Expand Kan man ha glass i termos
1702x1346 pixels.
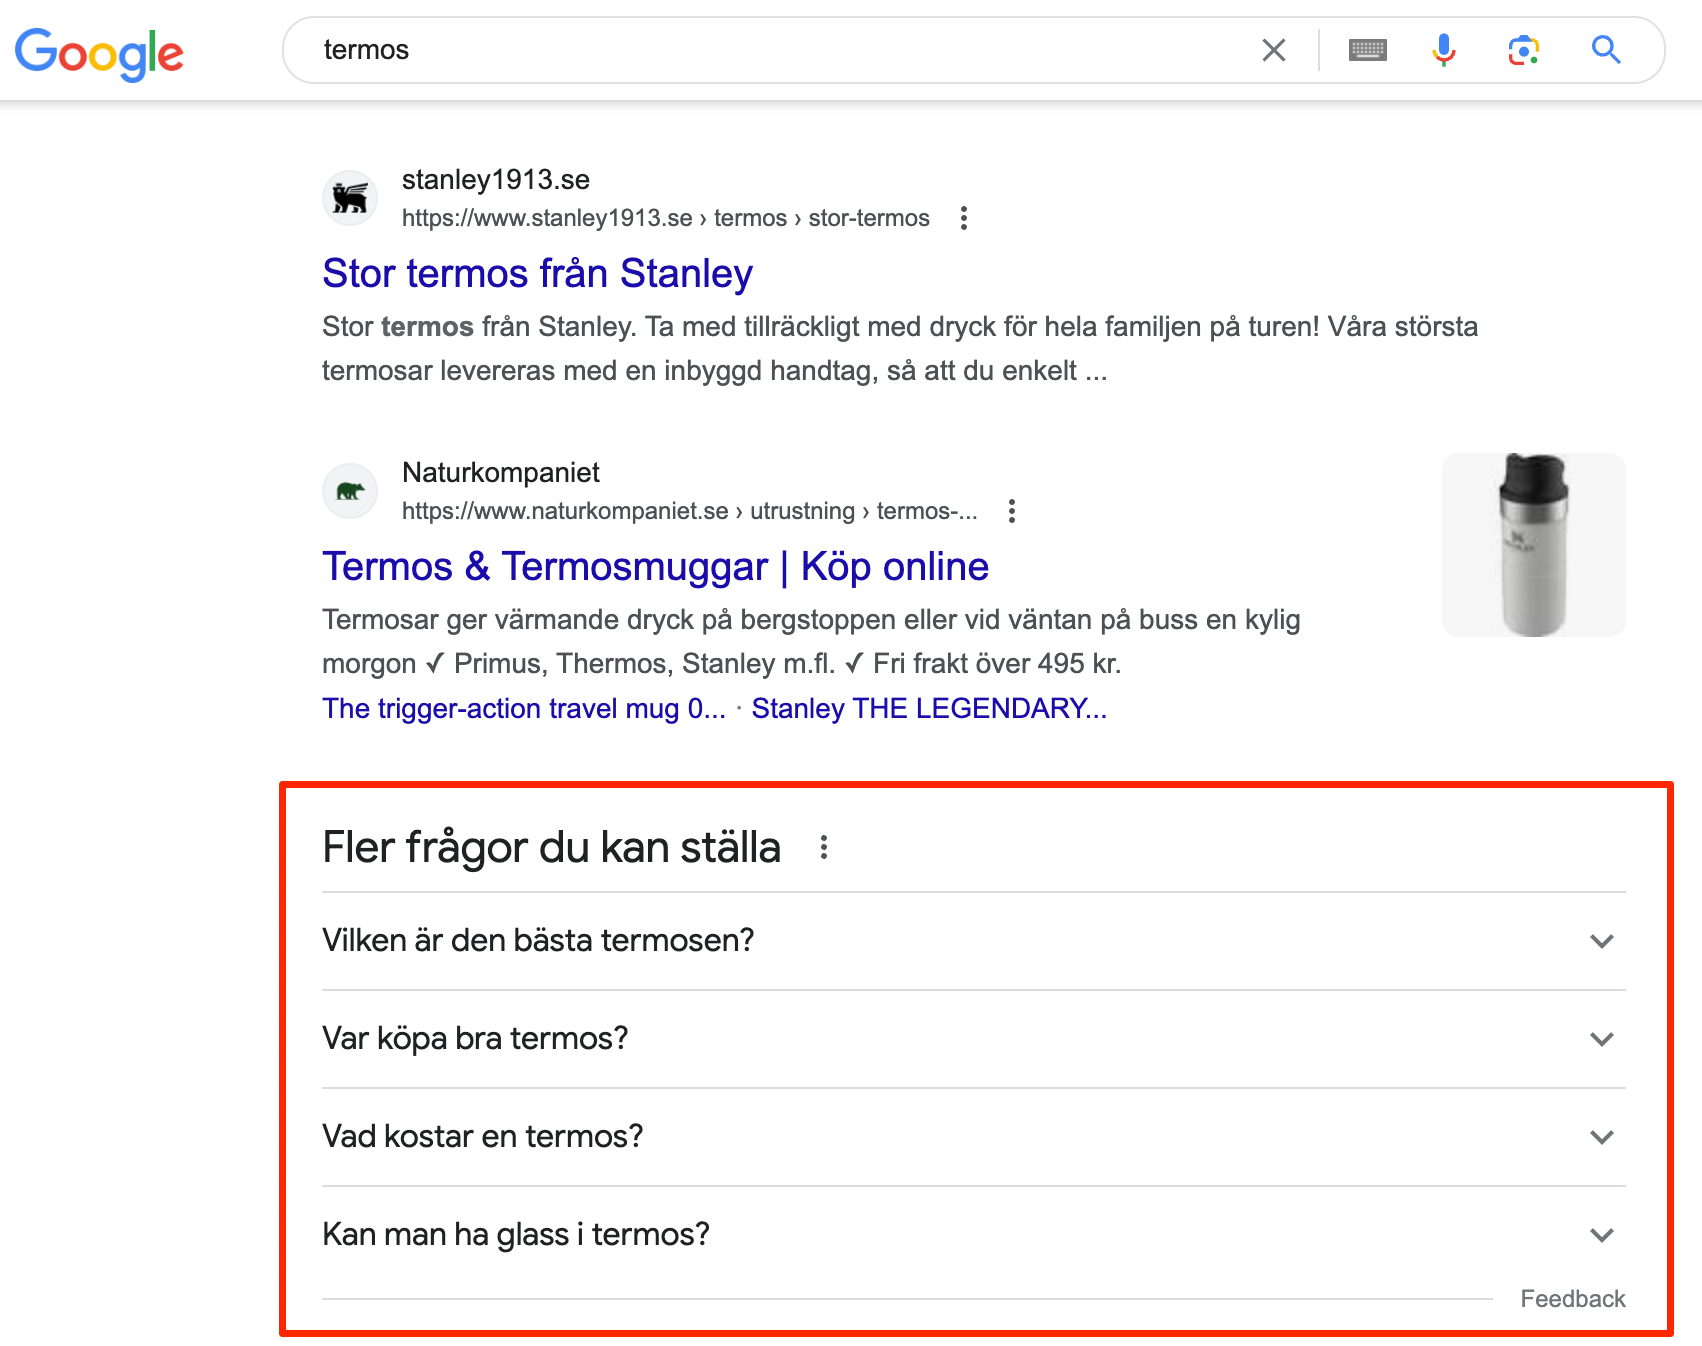coord(973,1235)
